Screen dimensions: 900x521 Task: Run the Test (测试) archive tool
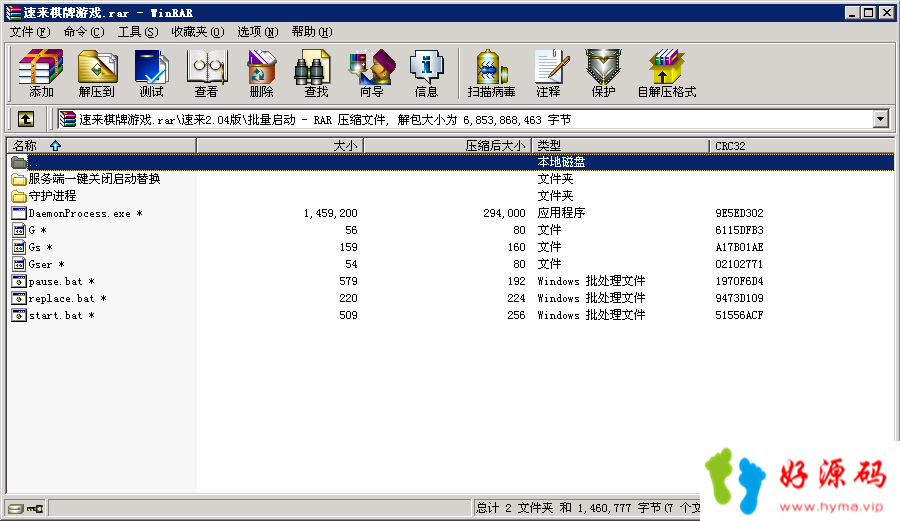tap(152, 73)
